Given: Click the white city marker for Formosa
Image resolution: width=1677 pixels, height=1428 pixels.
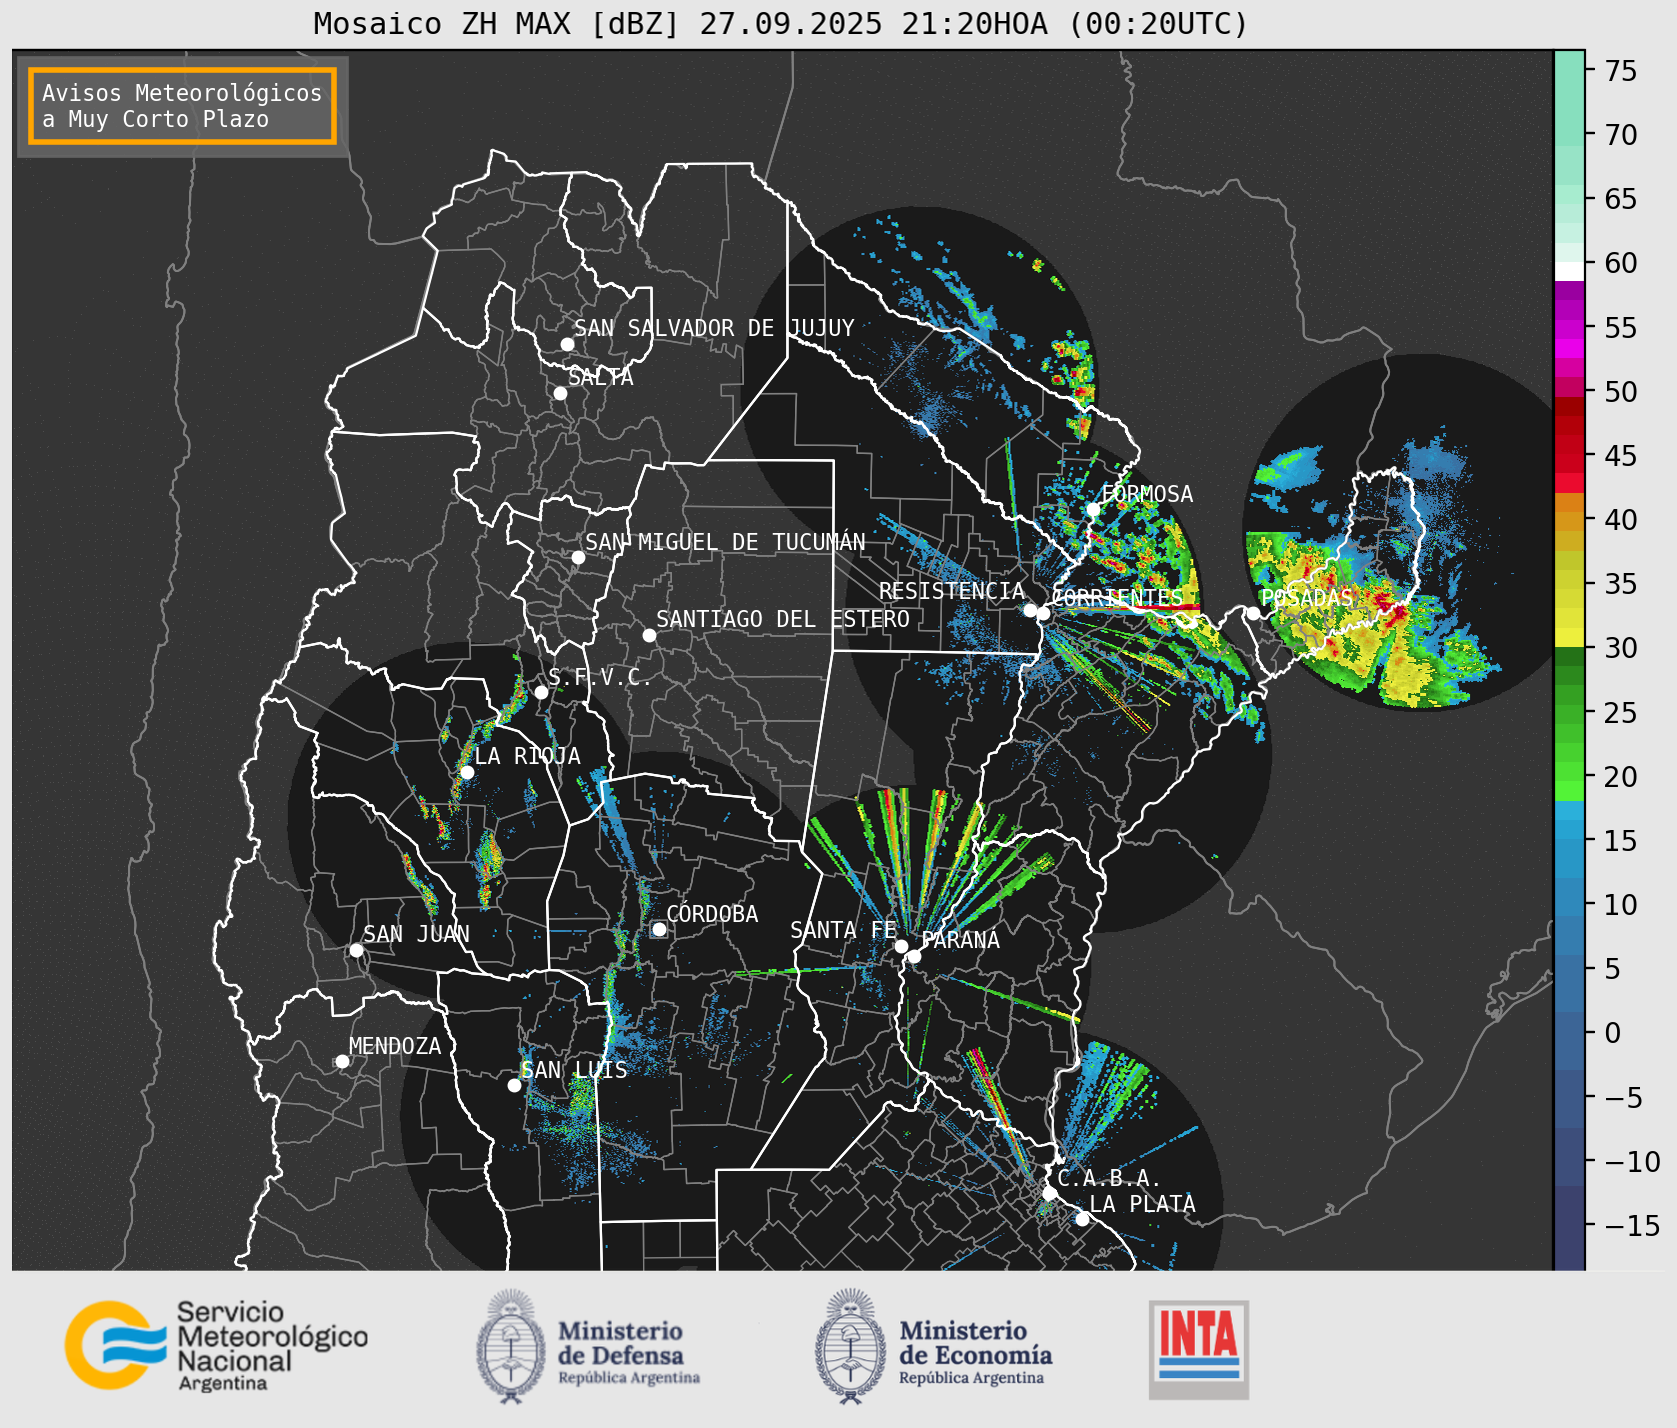Looking at the screenshot, I should [1093, 509].
